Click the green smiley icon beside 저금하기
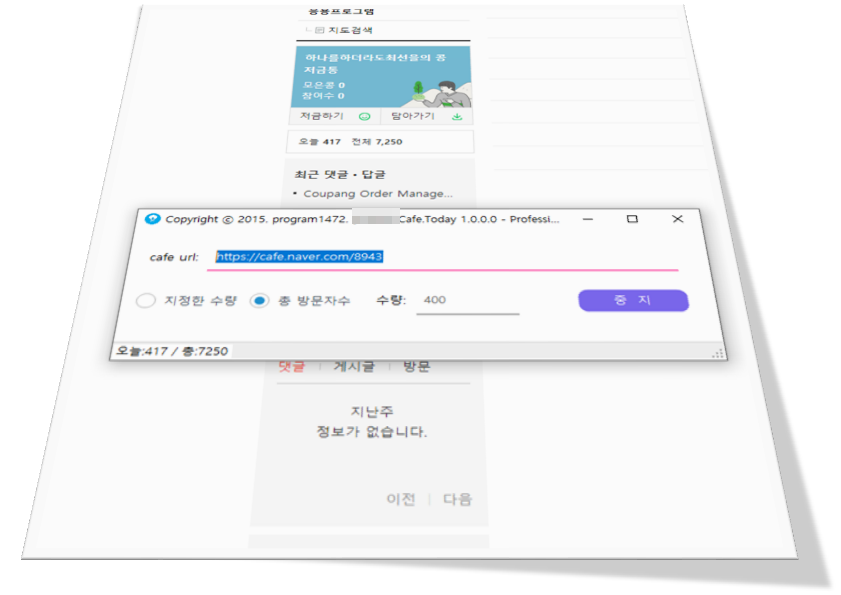The width and height of the screenshot is (841, 595). [364, 116]
